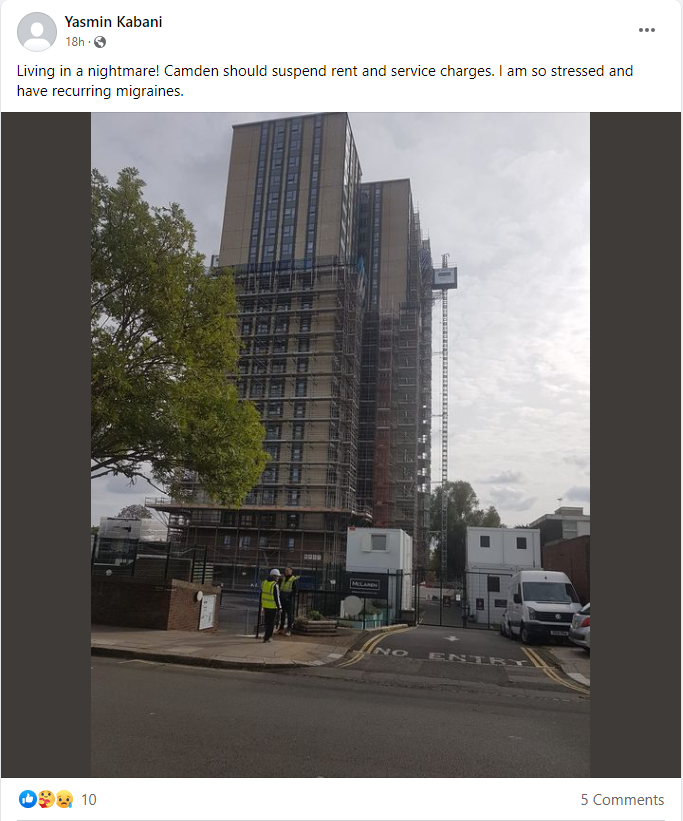This screenshot has height=821, width=683.
Task: Click the workers in yellow hi-vis vests
Action: coord(278,604)
